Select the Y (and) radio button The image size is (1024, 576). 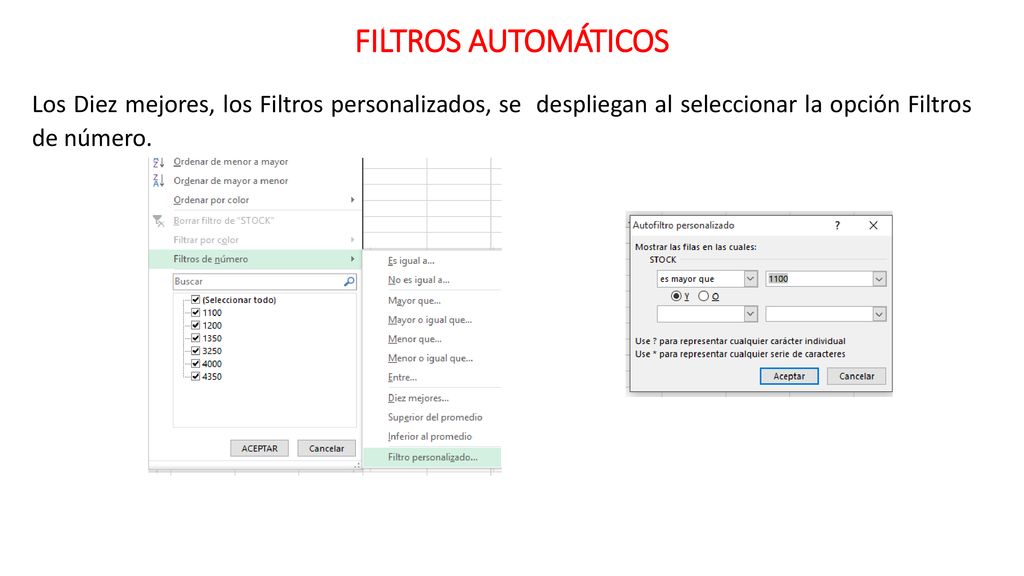click(676, 296)
